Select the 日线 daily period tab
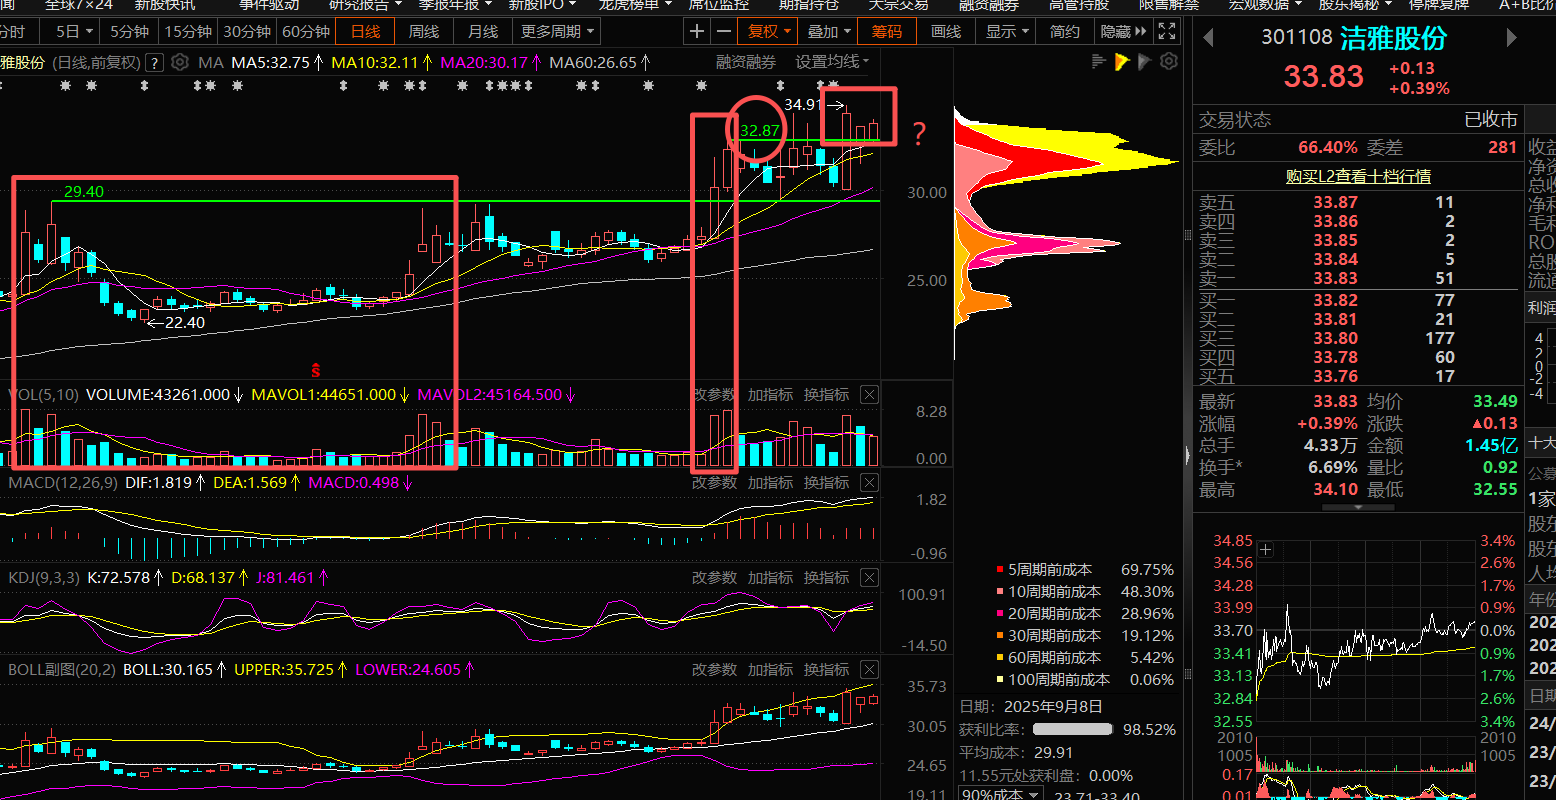Viewport: 1556px width, 800px height. [365, 31]
